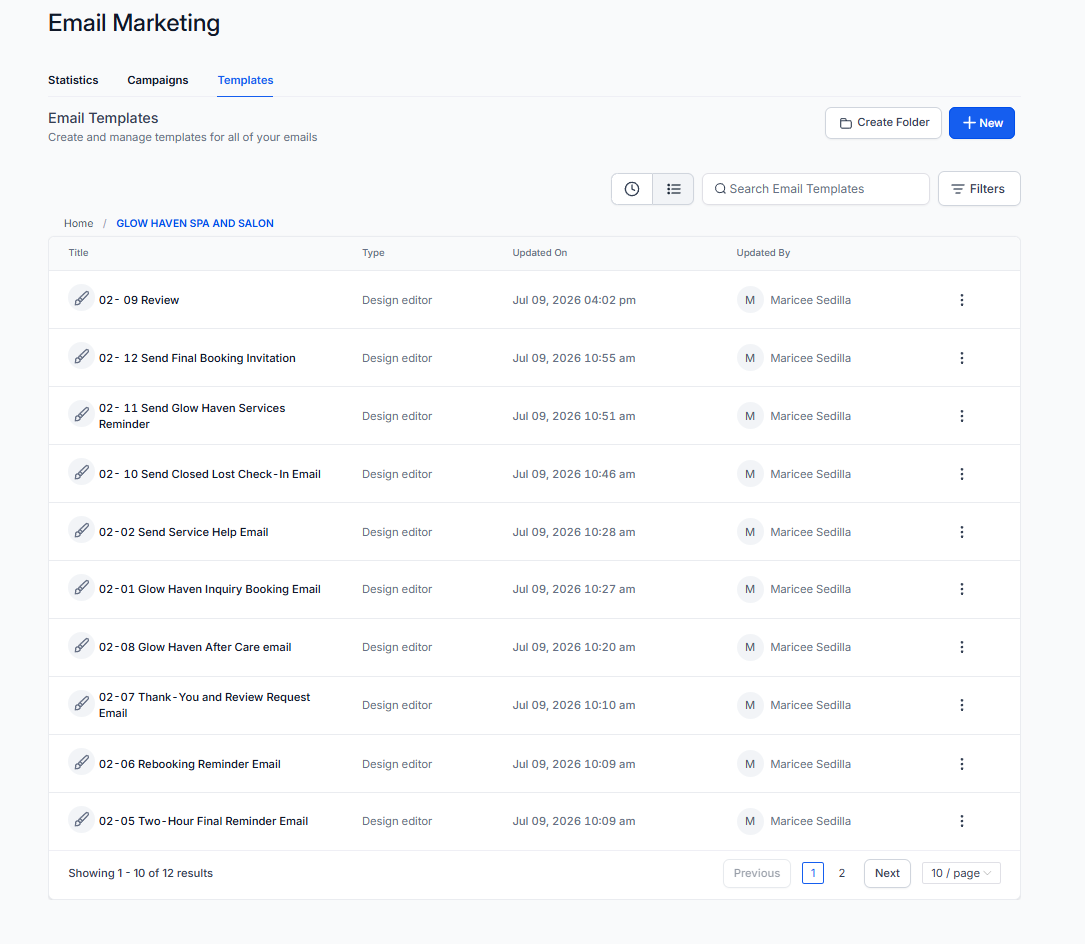1085x944 pixels.
Task: Click the Type column header
Action: tap(373, 253)
